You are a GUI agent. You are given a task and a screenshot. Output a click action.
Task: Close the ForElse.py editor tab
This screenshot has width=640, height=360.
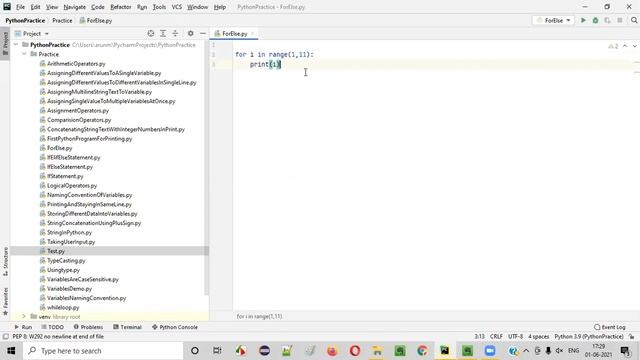coord(253,34)
